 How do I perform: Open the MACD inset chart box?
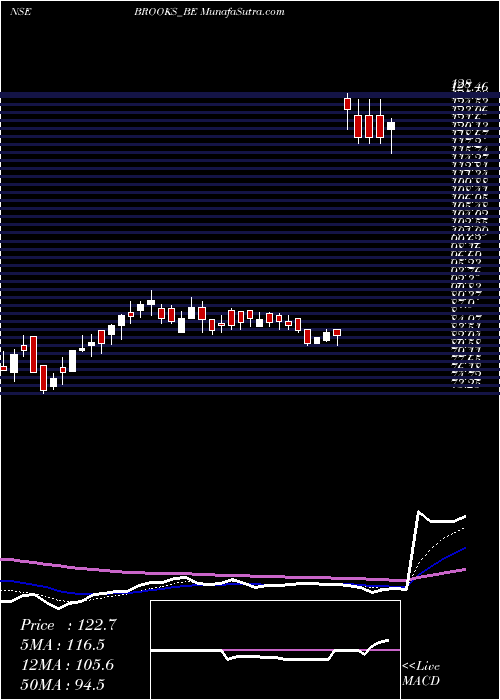pyautogui.click(x=275, y=650)
